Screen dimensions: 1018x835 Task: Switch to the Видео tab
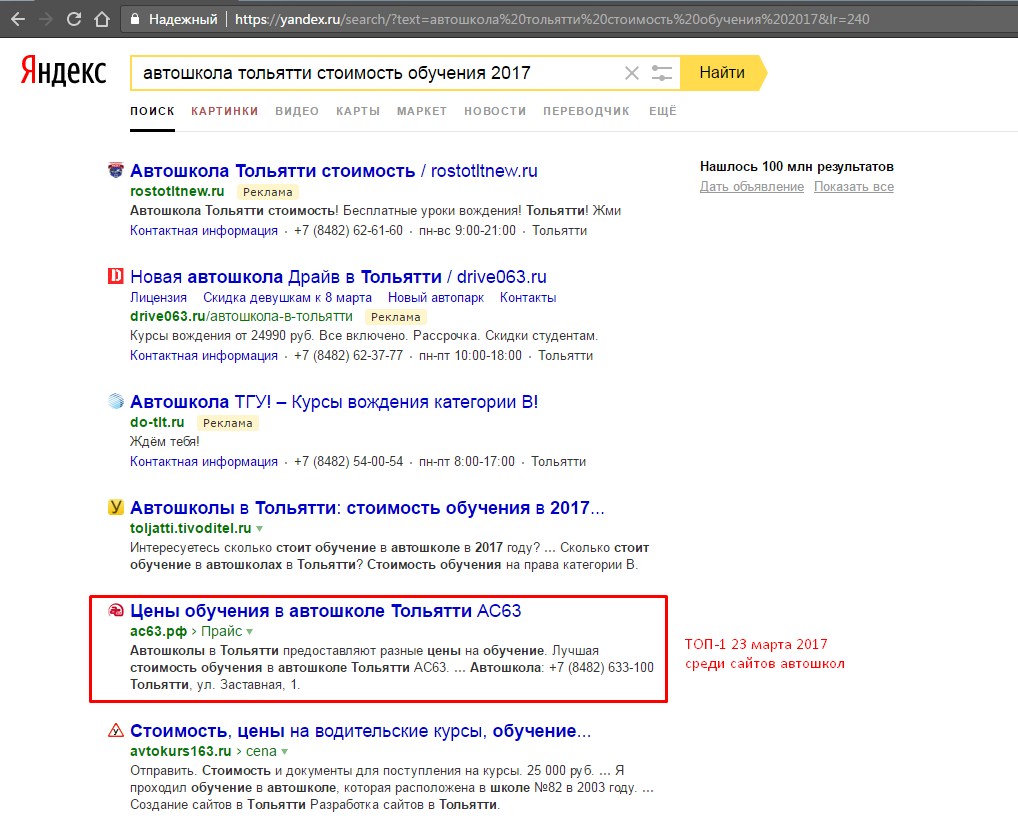pos(297,111)
